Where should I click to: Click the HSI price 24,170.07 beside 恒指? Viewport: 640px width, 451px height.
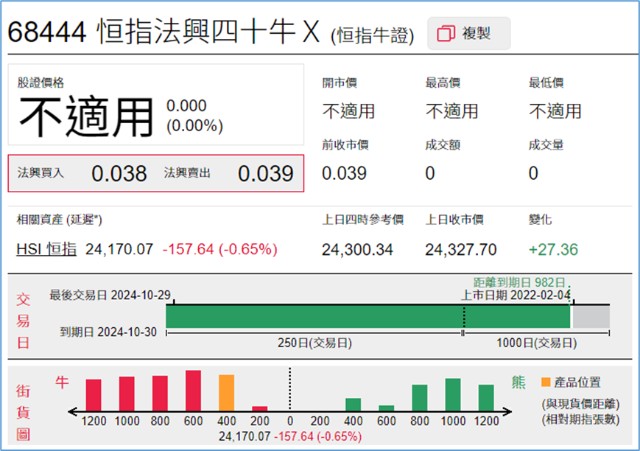119,249
